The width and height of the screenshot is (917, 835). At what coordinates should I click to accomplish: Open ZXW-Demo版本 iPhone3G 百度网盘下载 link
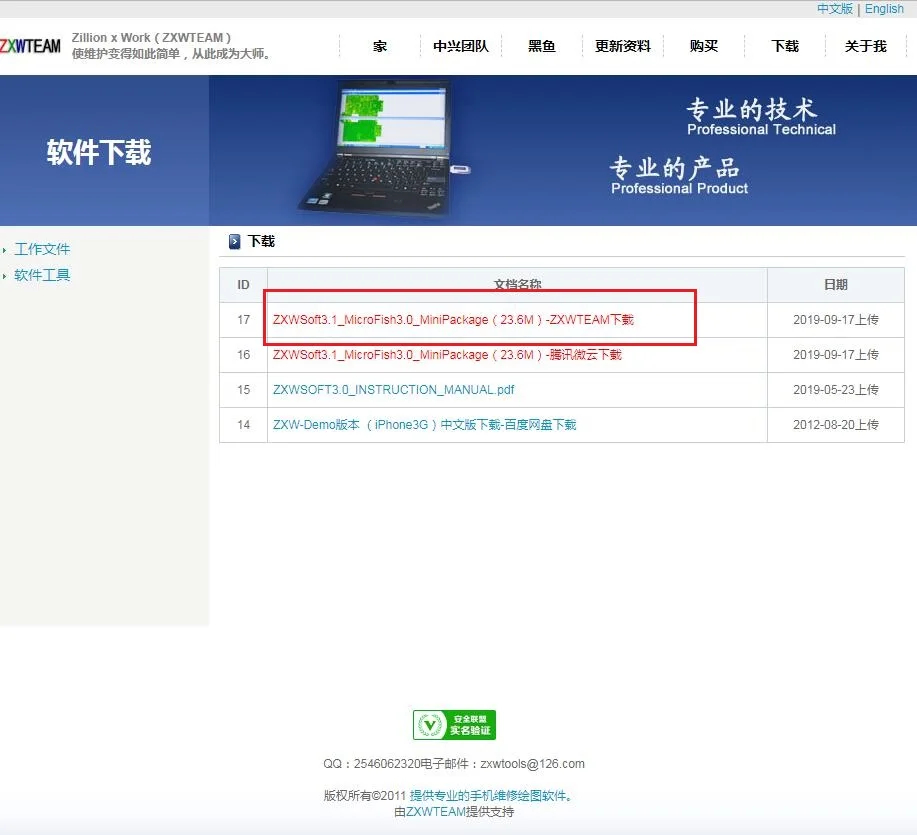pyautogui.click(x=425, y=425)
